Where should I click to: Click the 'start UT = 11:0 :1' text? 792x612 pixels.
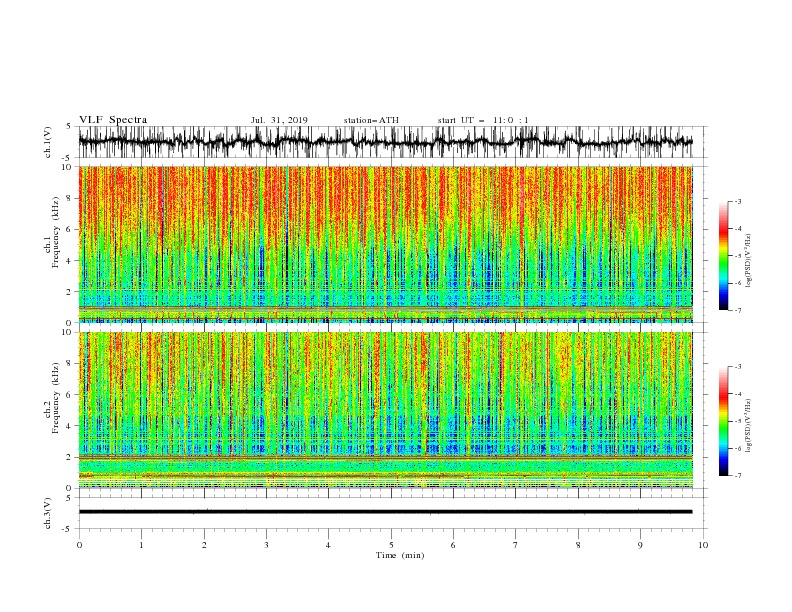(x=483, y=120)
